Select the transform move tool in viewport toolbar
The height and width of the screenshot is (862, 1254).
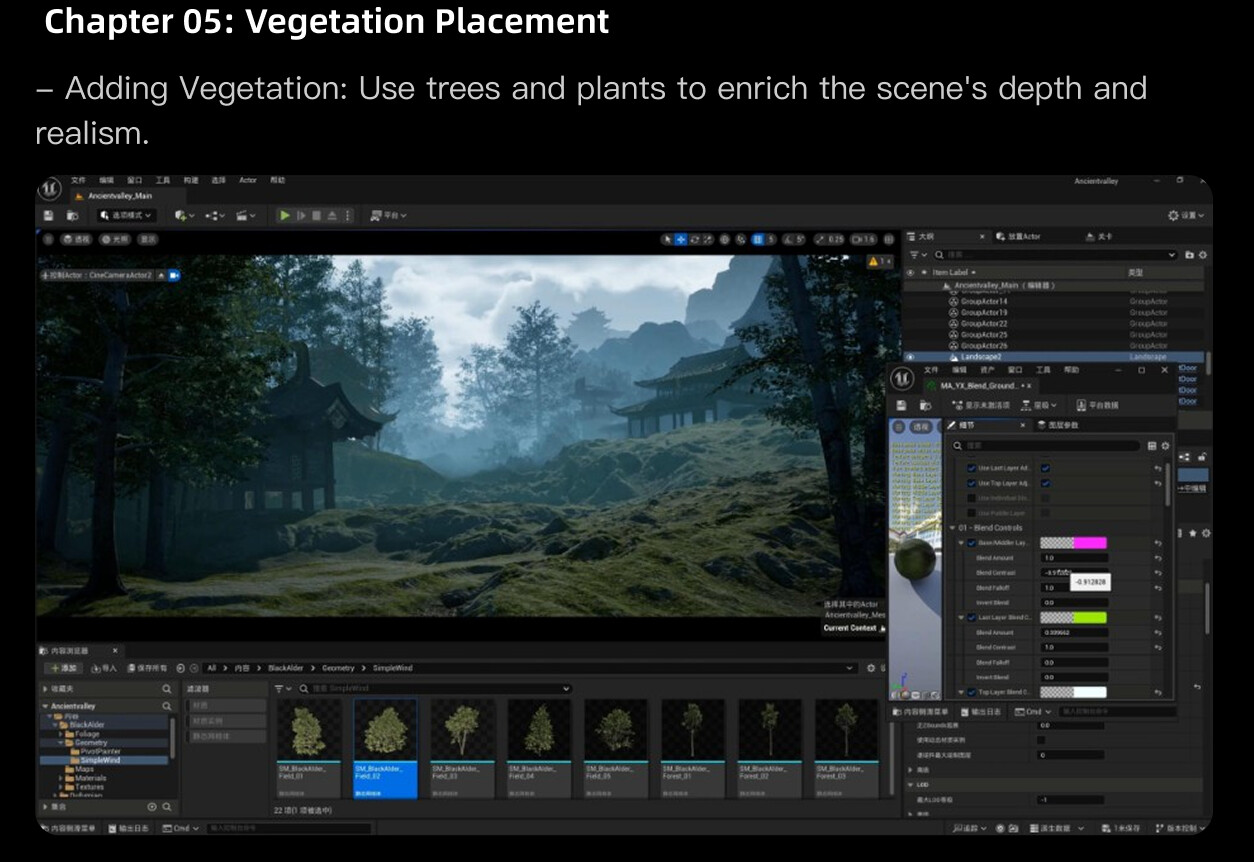click(x=681, y=240)
